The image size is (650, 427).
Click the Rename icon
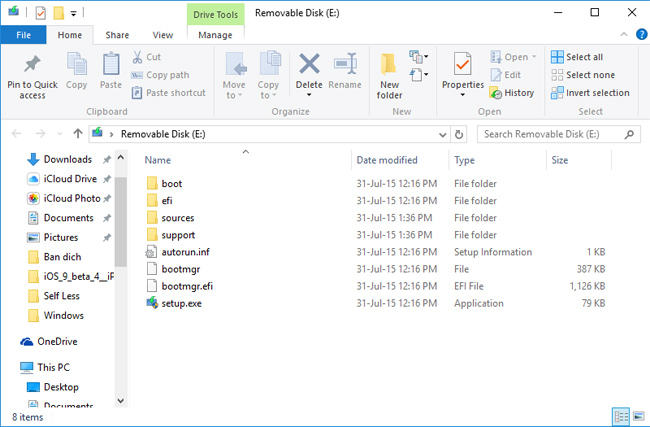click(x=345, y=63)
